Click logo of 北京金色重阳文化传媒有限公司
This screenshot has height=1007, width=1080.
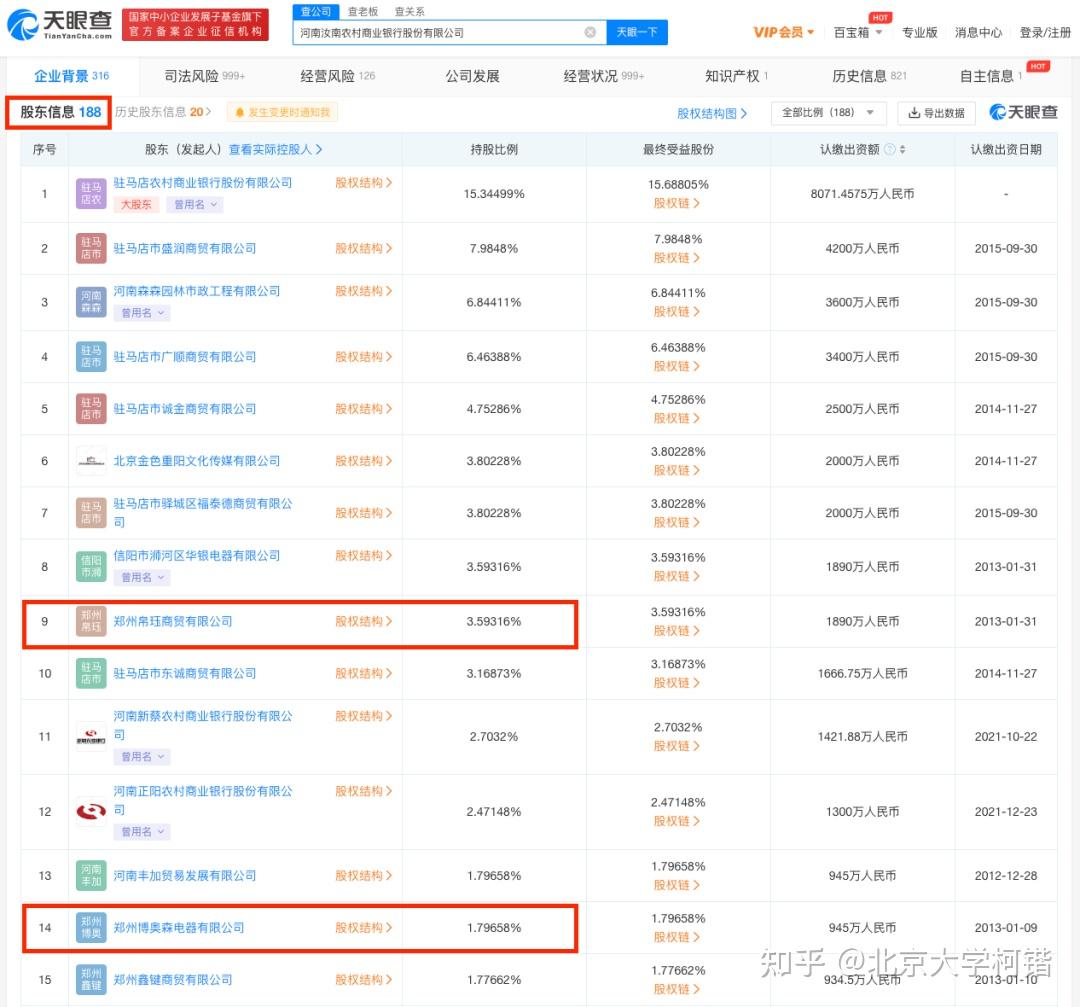click(x=91, y=461)
